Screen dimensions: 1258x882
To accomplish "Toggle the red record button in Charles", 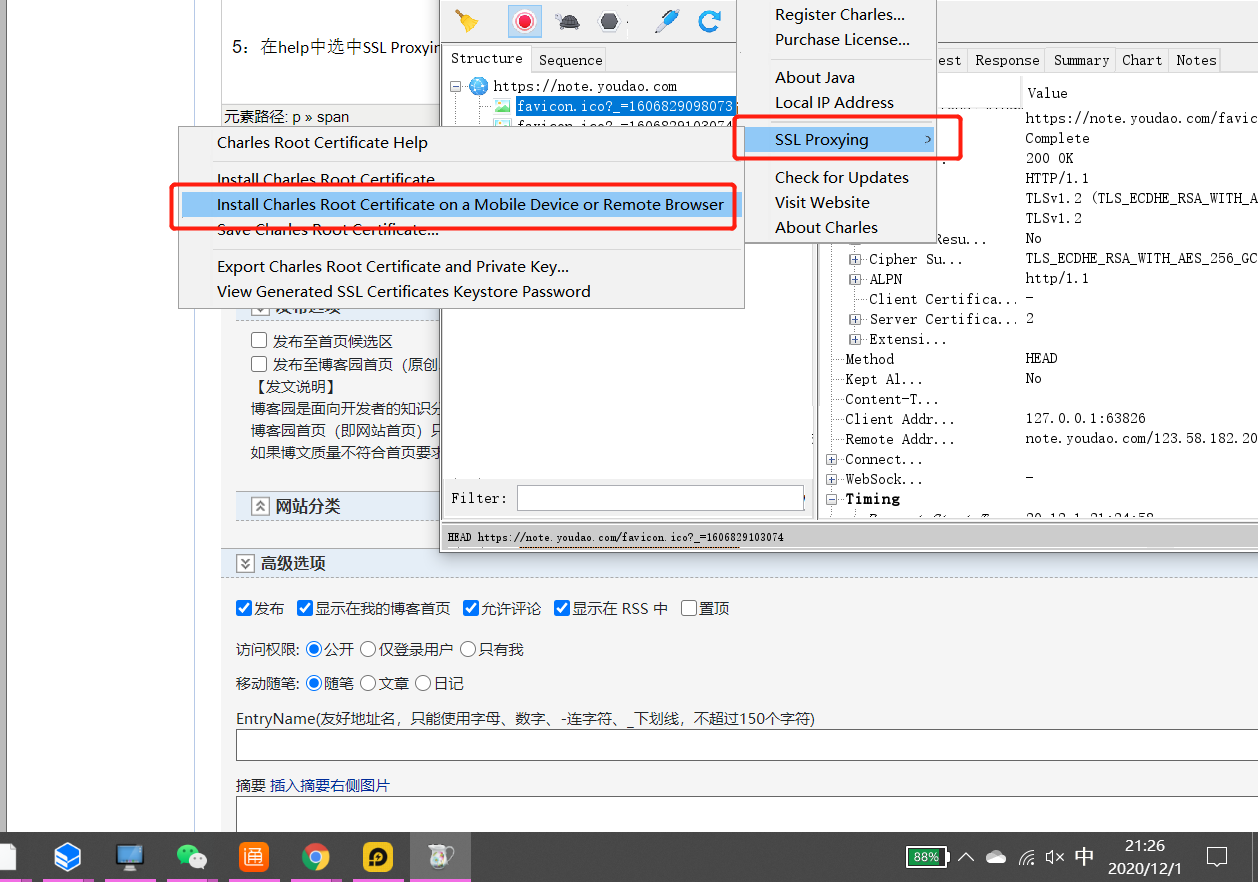I will [524, 21].
